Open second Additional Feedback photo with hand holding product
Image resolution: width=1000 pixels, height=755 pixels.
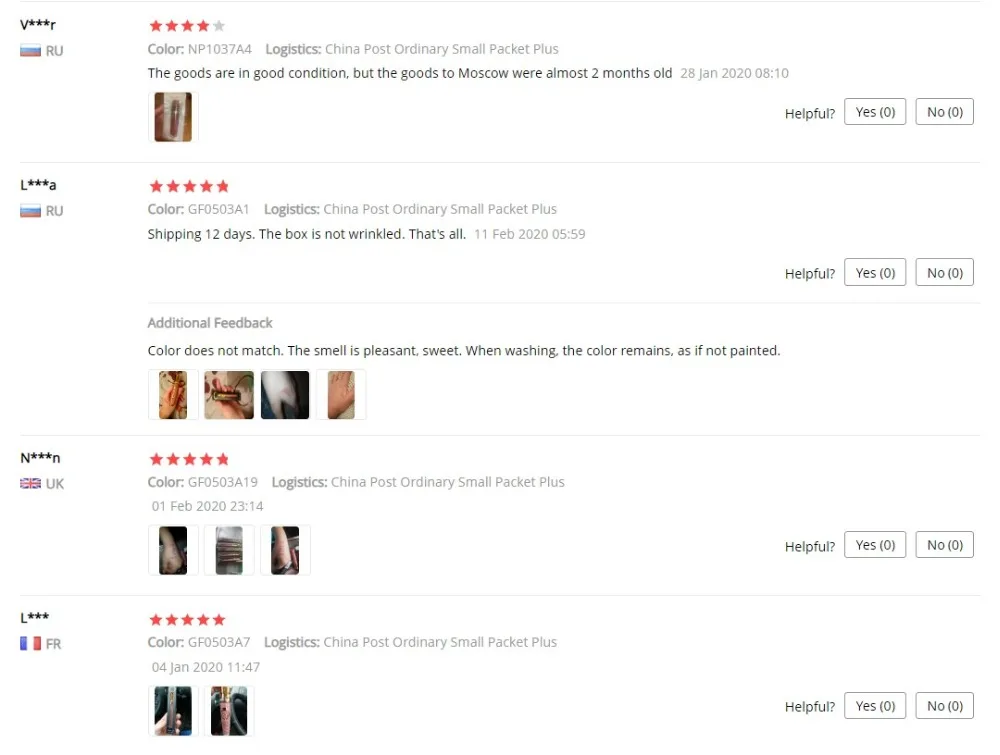coord(229,395)
